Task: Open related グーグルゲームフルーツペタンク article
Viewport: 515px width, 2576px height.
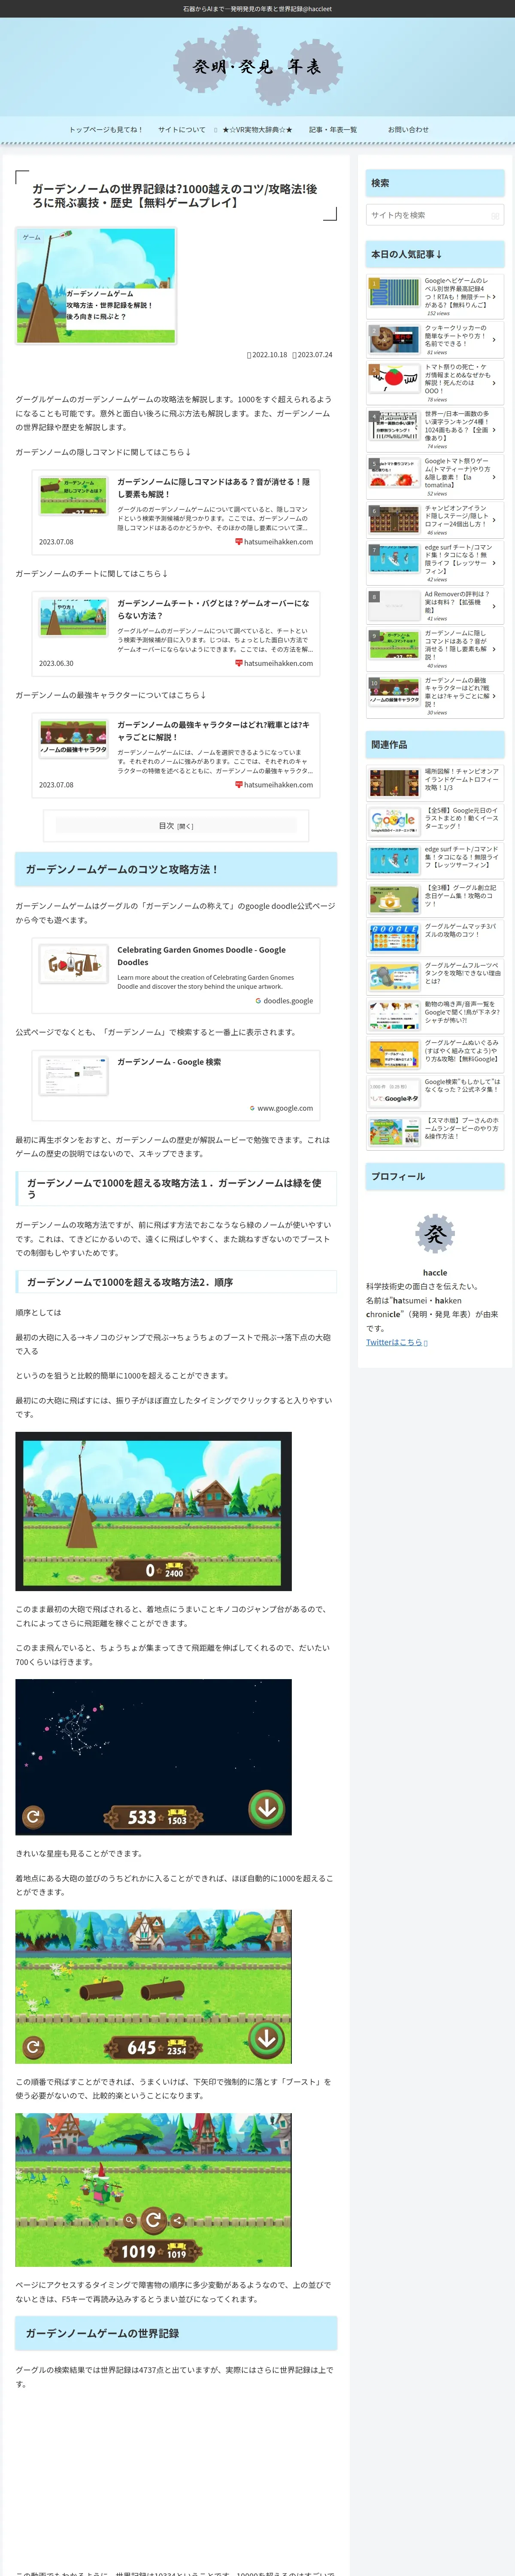Action: point(435,977)
